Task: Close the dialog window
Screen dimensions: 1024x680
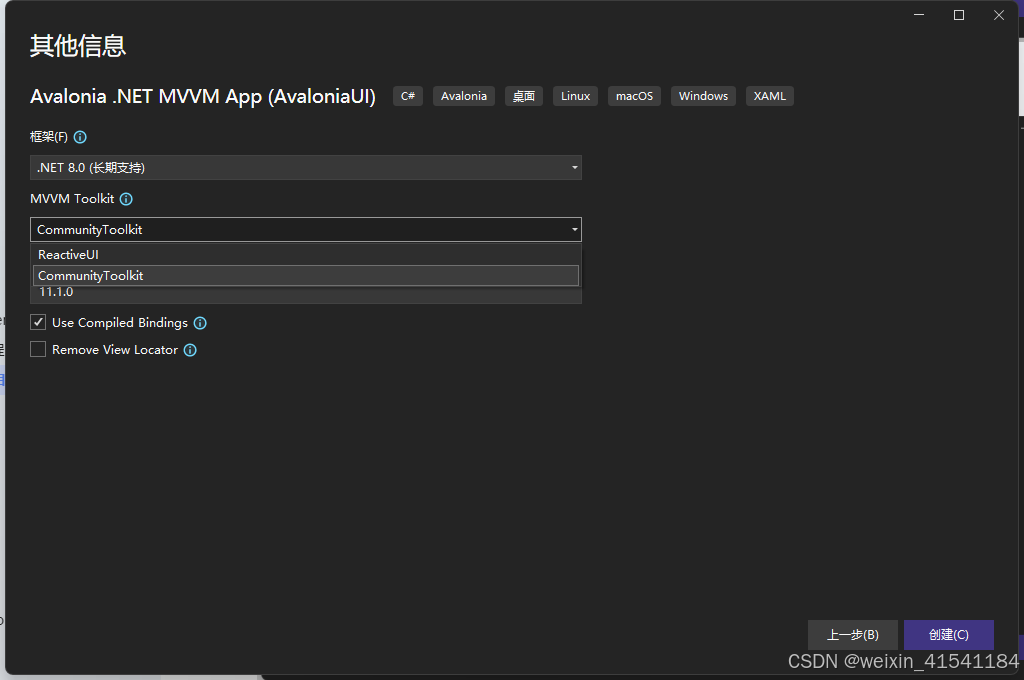Action: tap(999, 15)
